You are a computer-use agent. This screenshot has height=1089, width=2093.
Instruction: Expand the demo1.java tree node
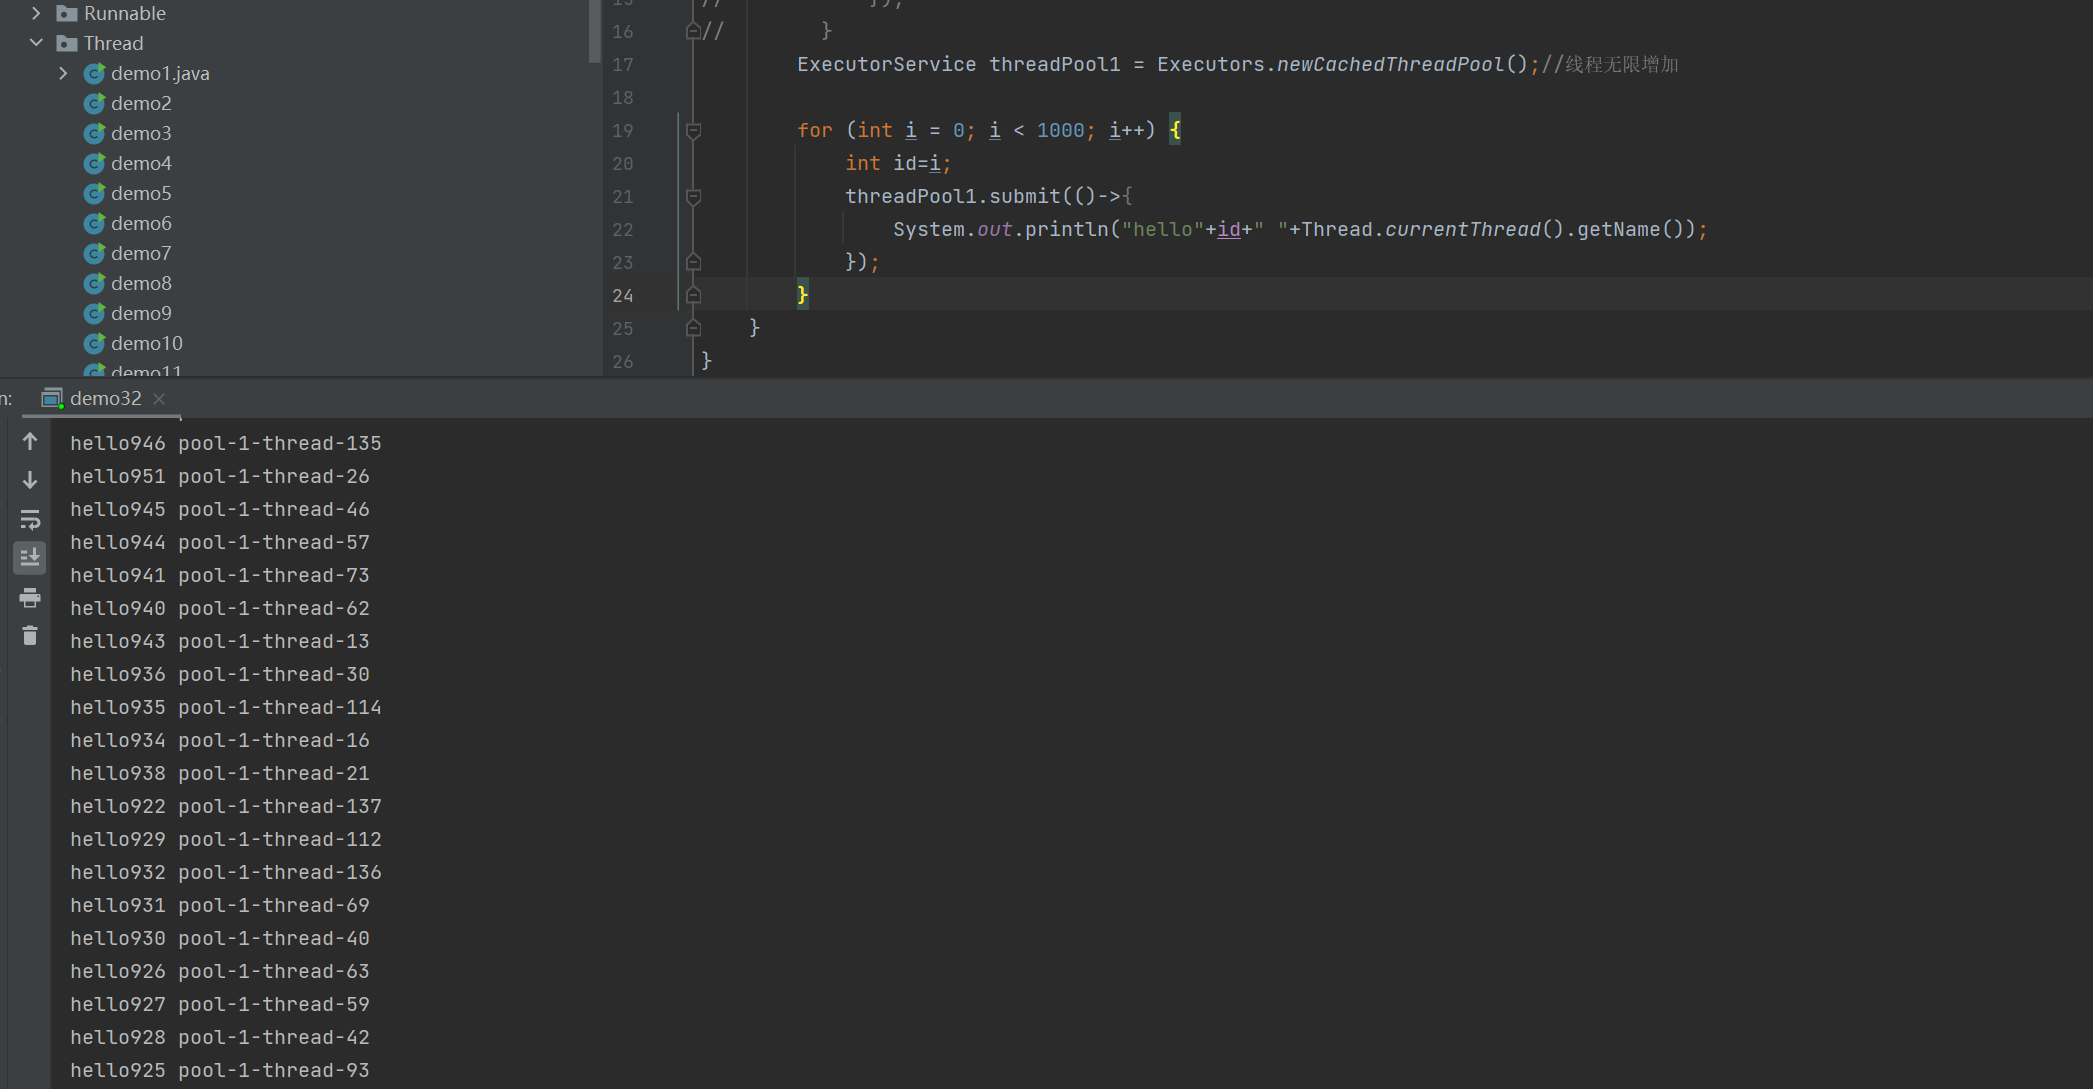click(x=63, y=73)
